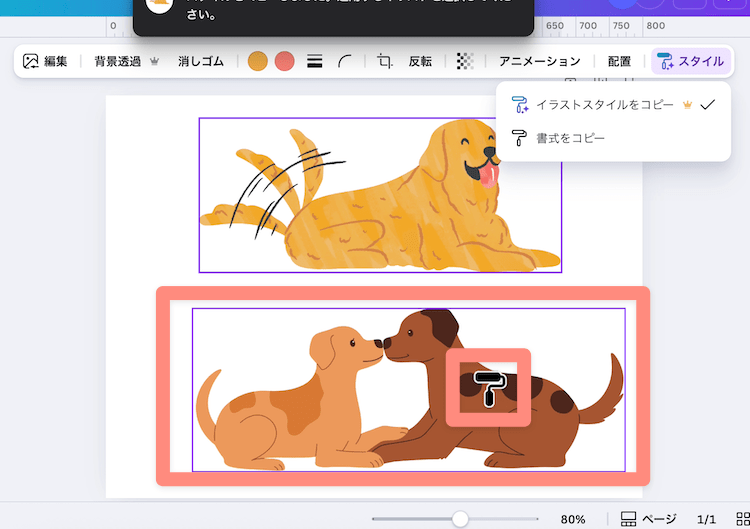Open the 編集 image edit button
Image resolution: width=750 pixels, height=529 pixels.
click(x=45, y=61)
